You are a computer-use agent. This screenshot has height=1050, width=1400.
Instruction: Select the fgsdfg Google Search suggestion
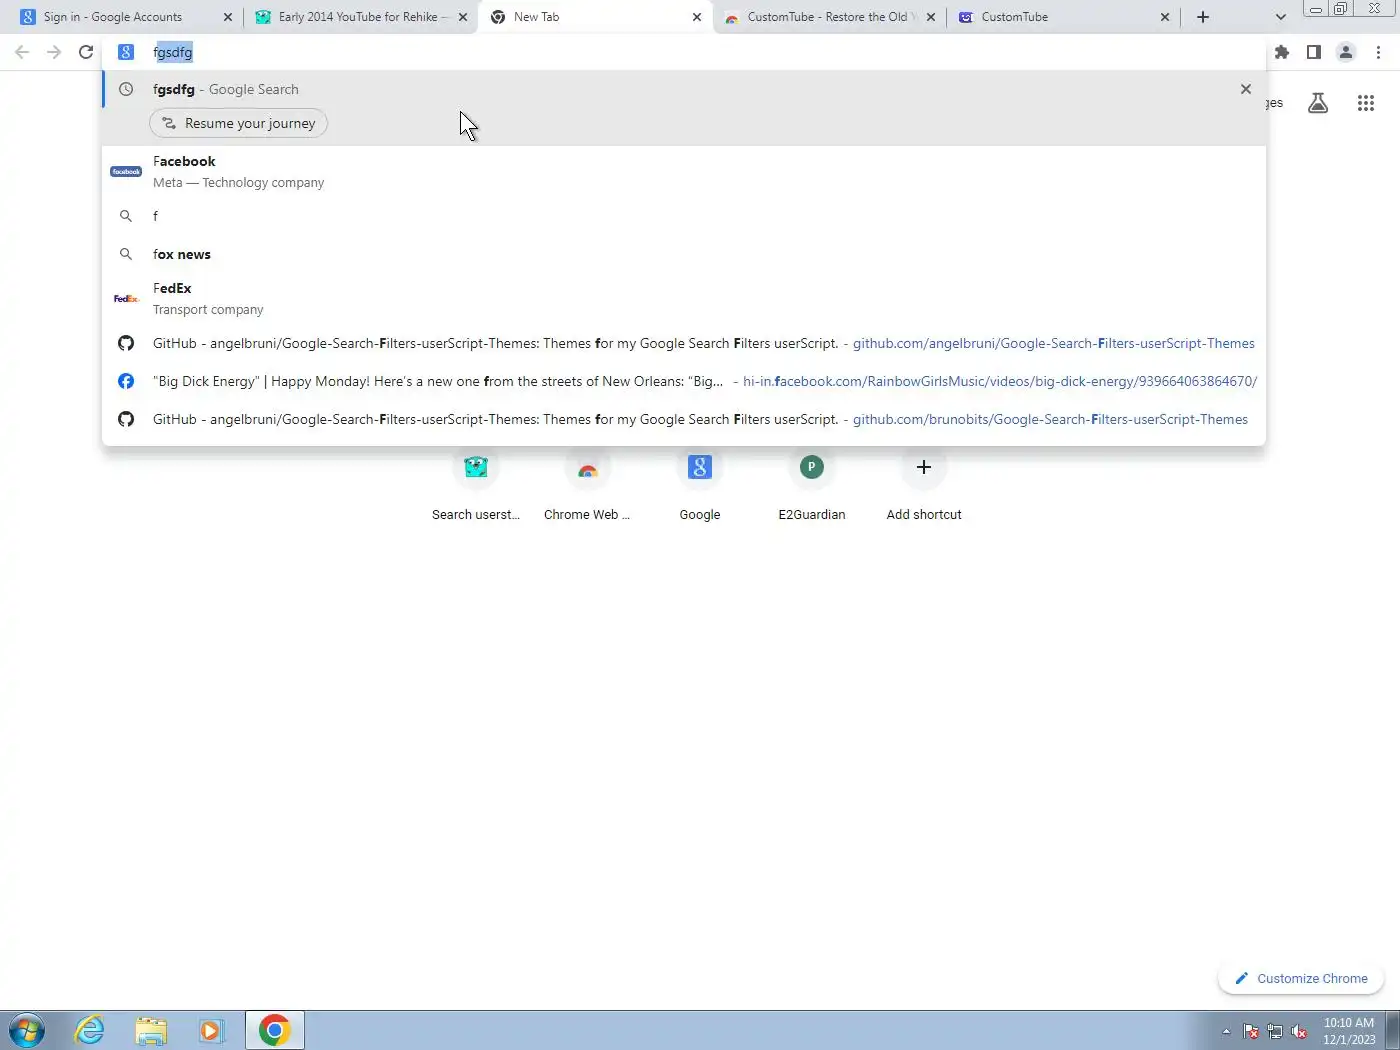[x=684, y=89]
